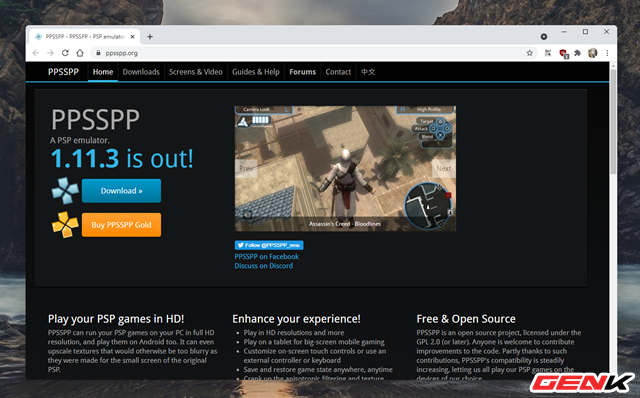Bookmark this page with star icon
The image size is (640, 398).
pyautogui.click(x=529, y=53)
